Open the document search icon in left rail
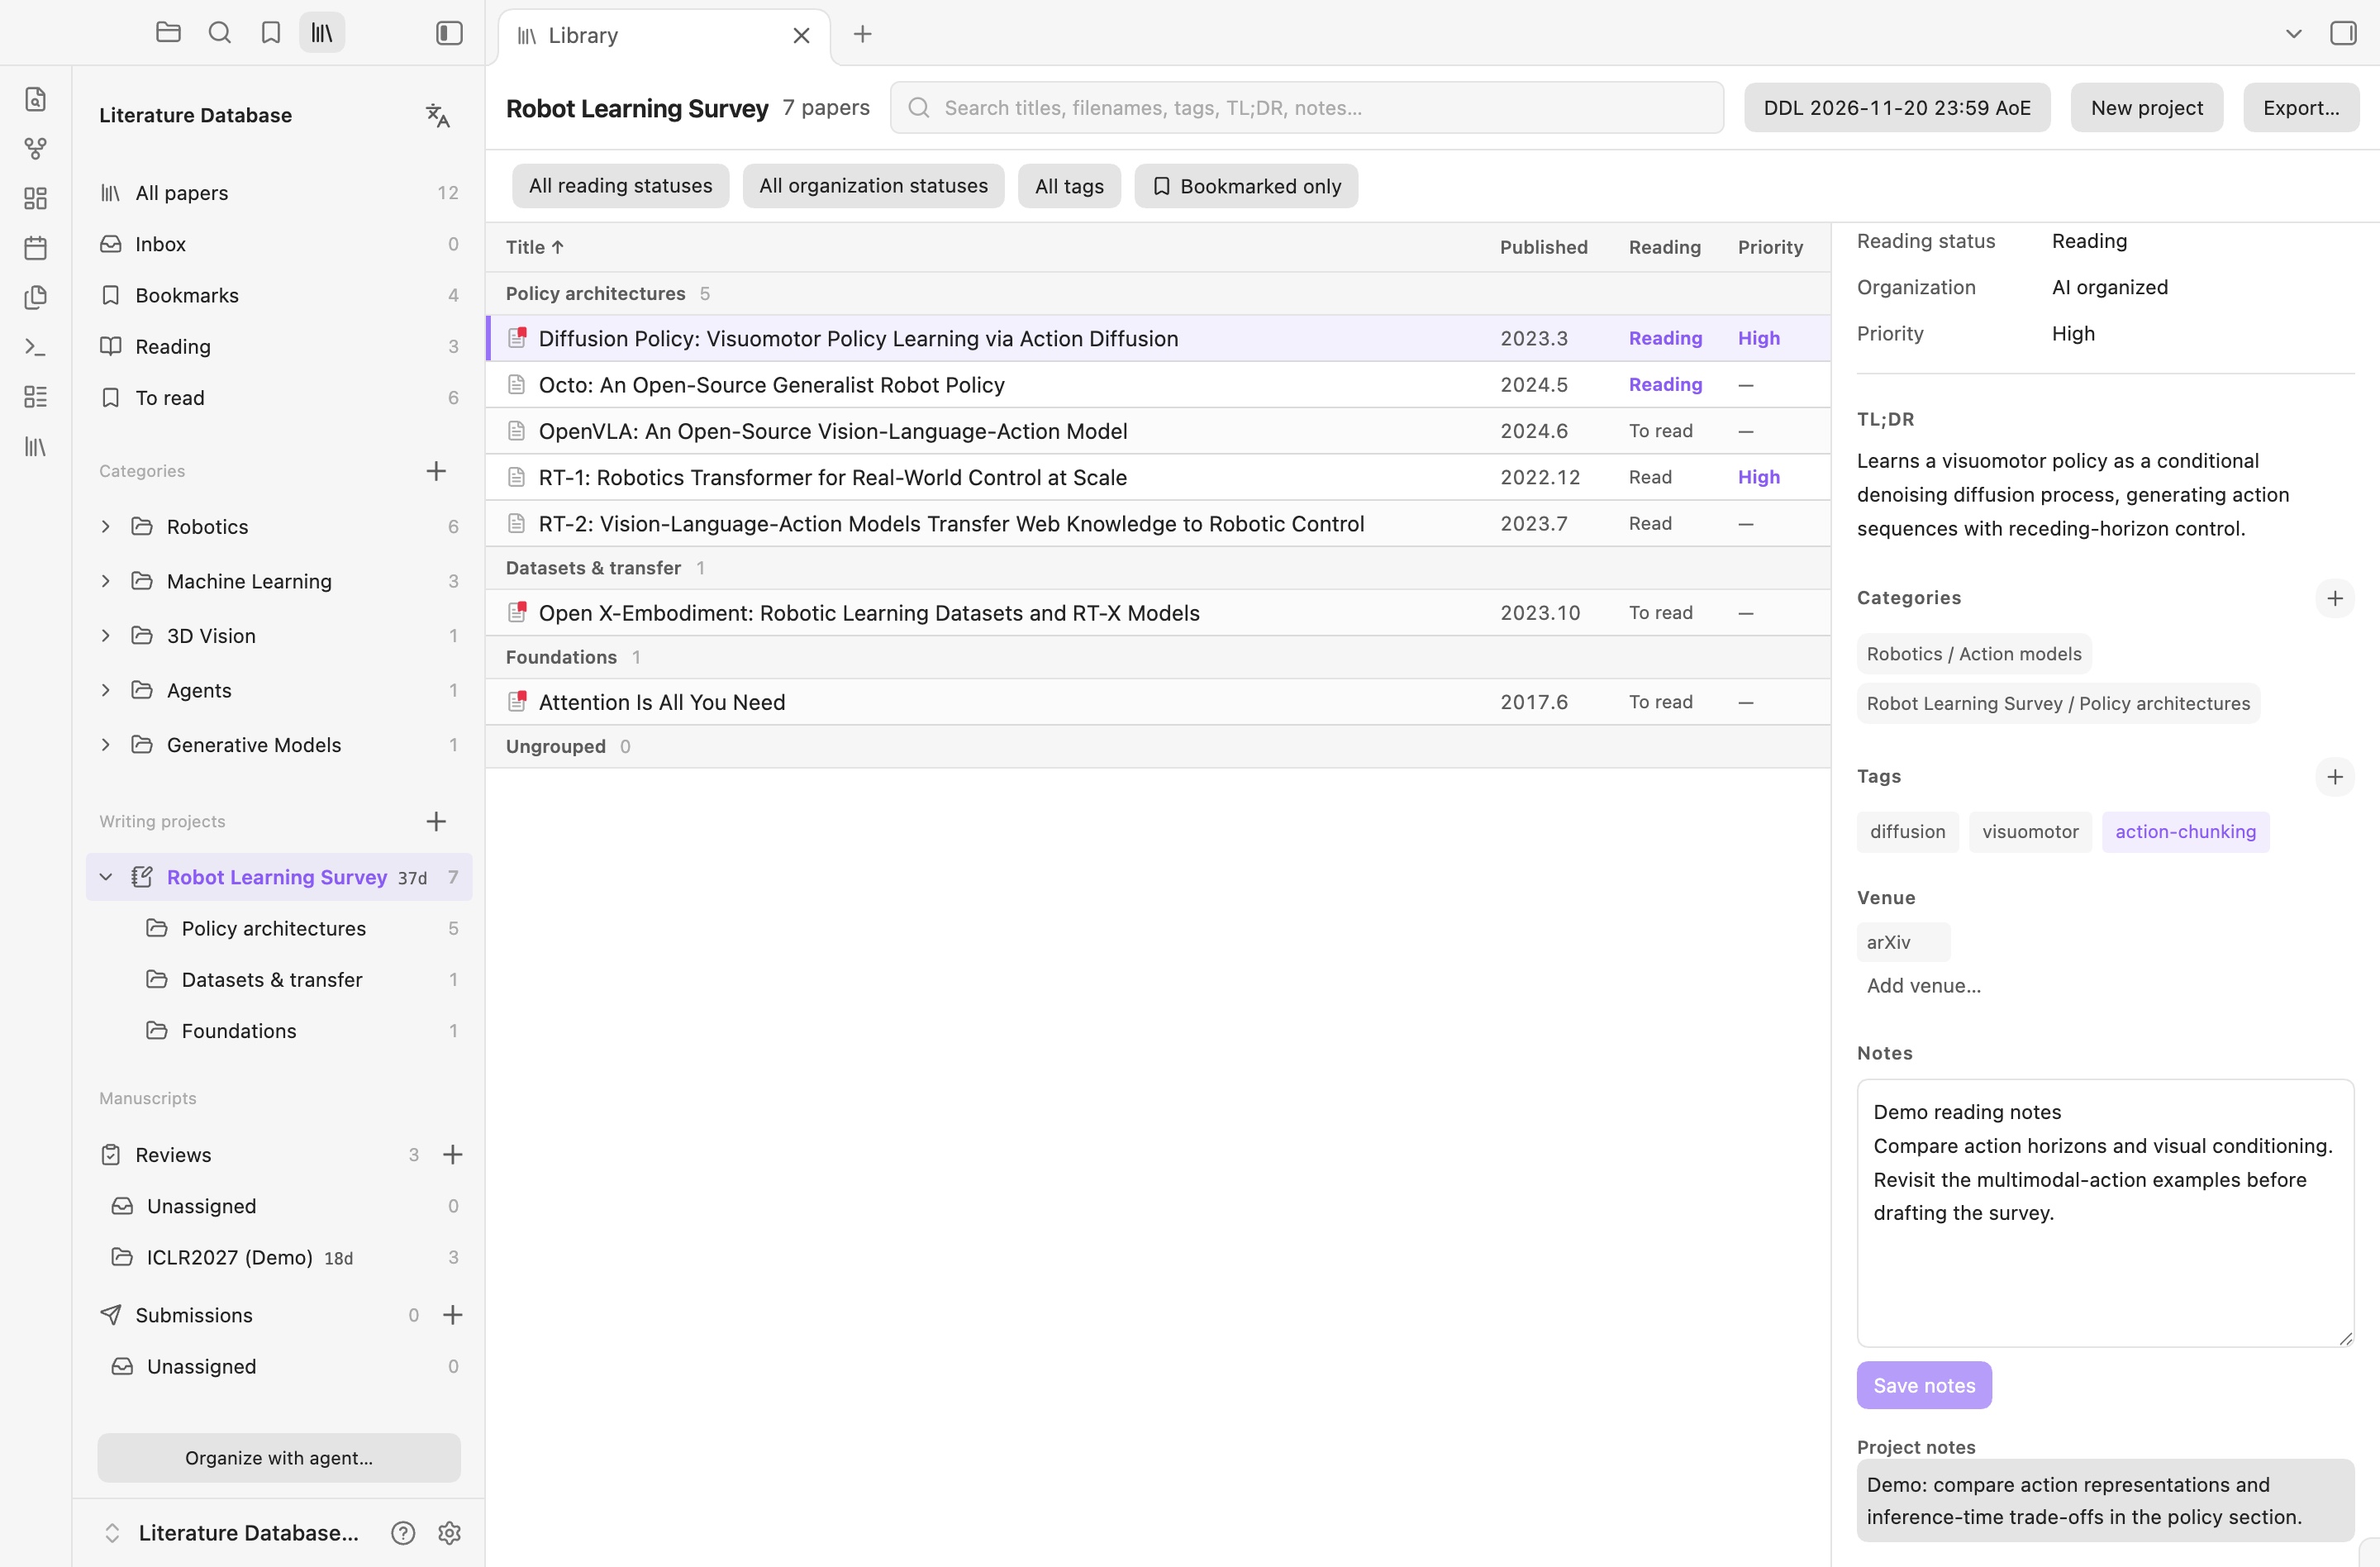2380x1567 pixels. point(35,99)
